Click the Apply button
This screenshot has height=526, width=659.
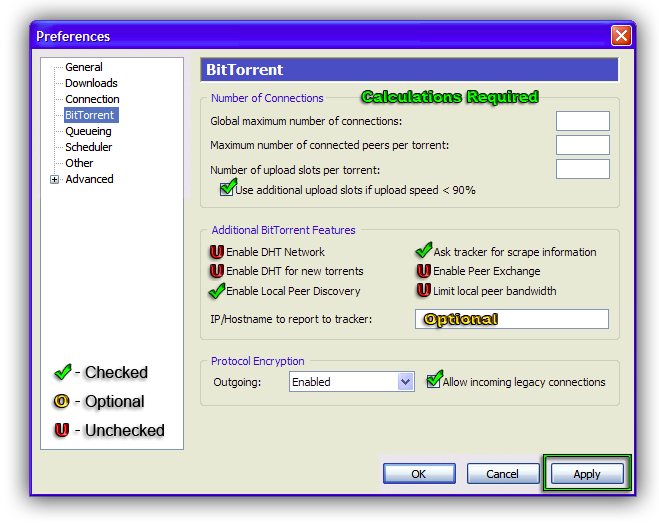click(x=587, y=474)
